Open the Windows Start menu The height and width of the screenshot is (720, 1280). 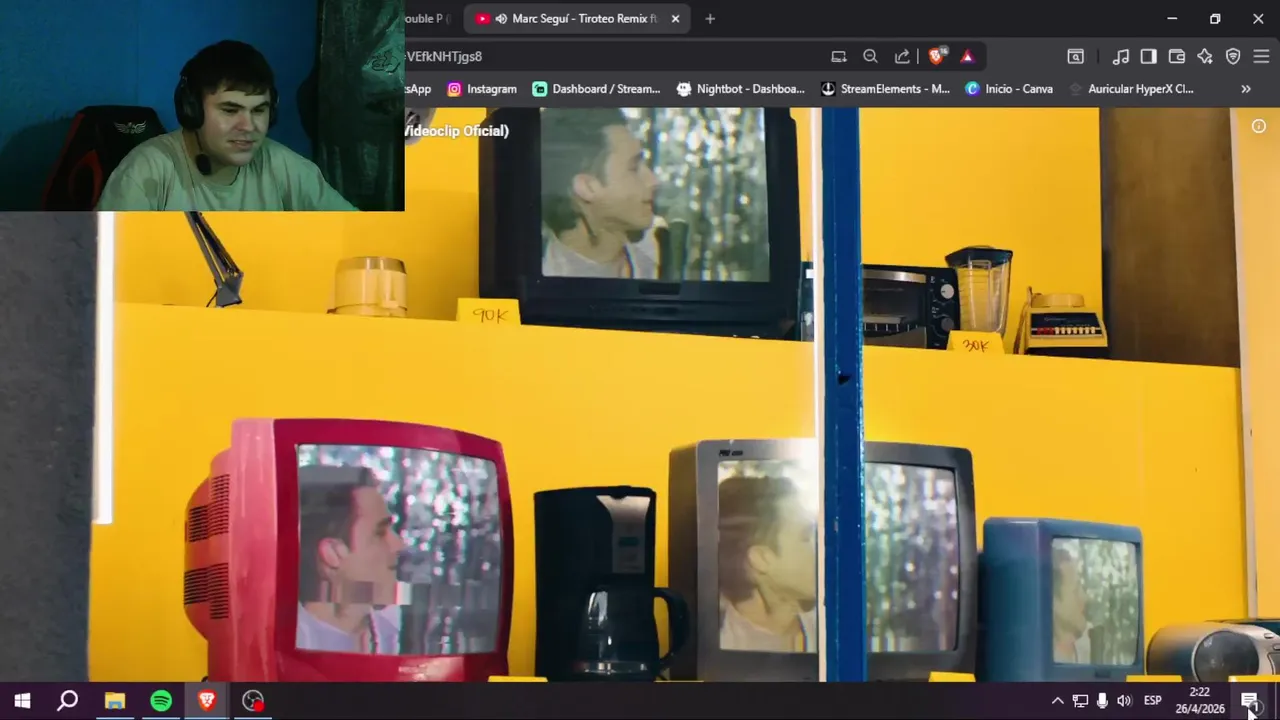point(22,701)
